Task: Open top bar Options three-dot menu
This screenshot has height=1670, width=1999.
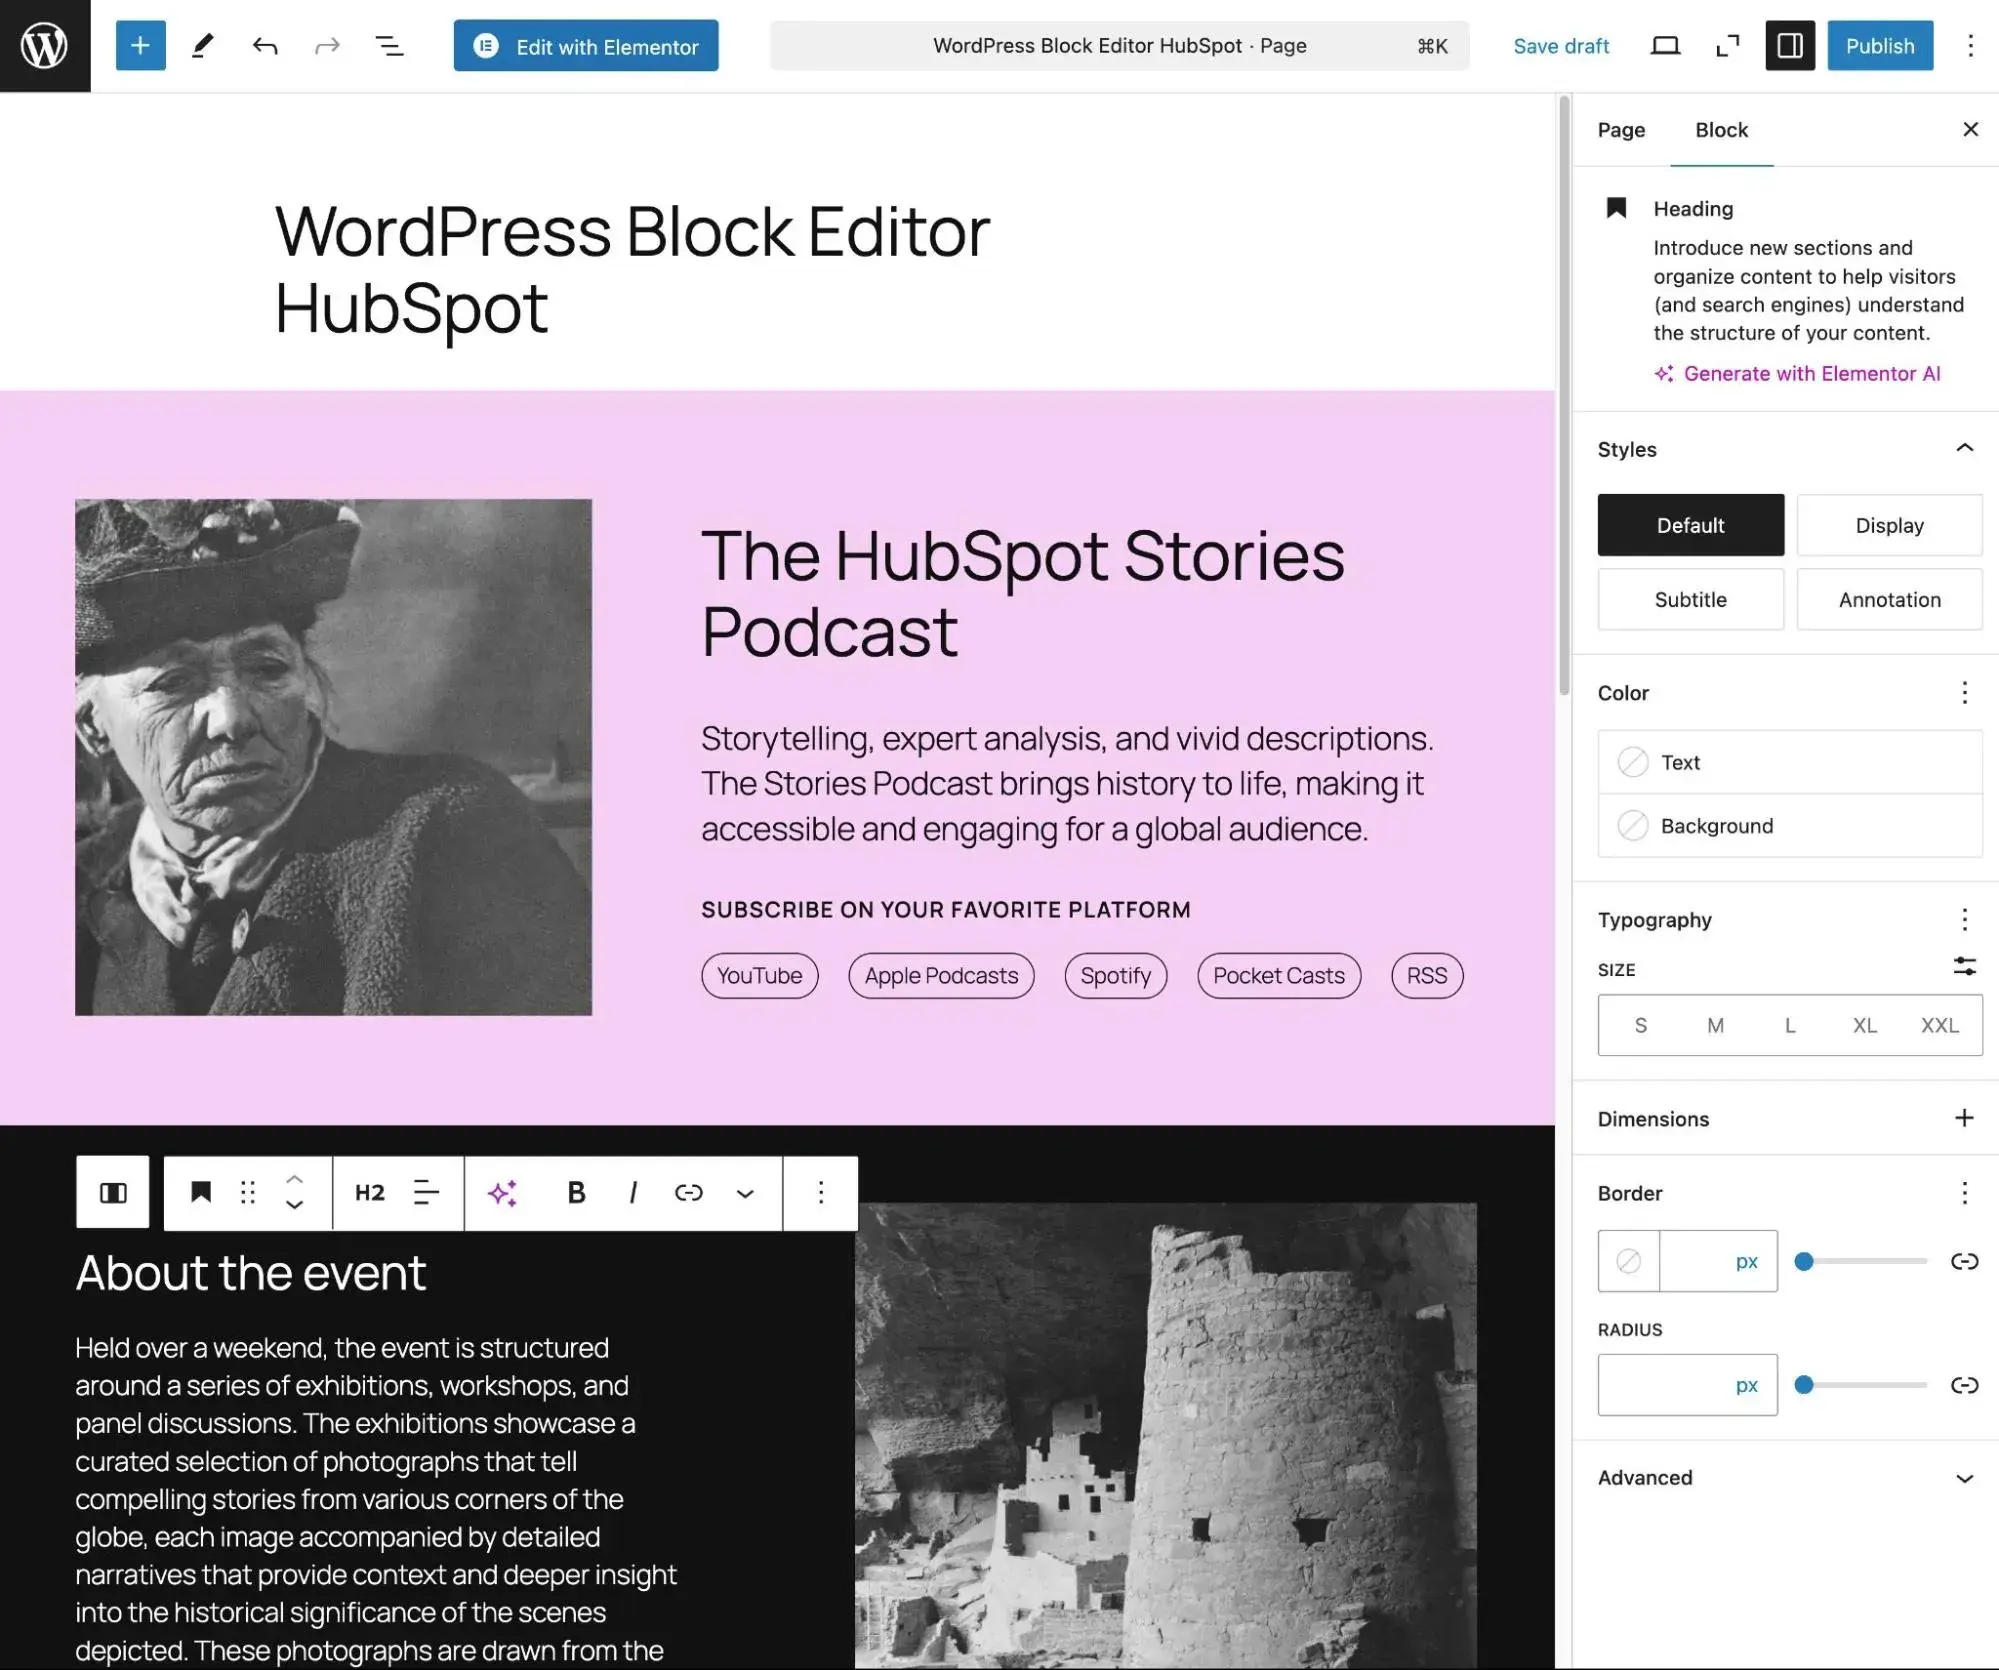Action: pos(1969,46)
